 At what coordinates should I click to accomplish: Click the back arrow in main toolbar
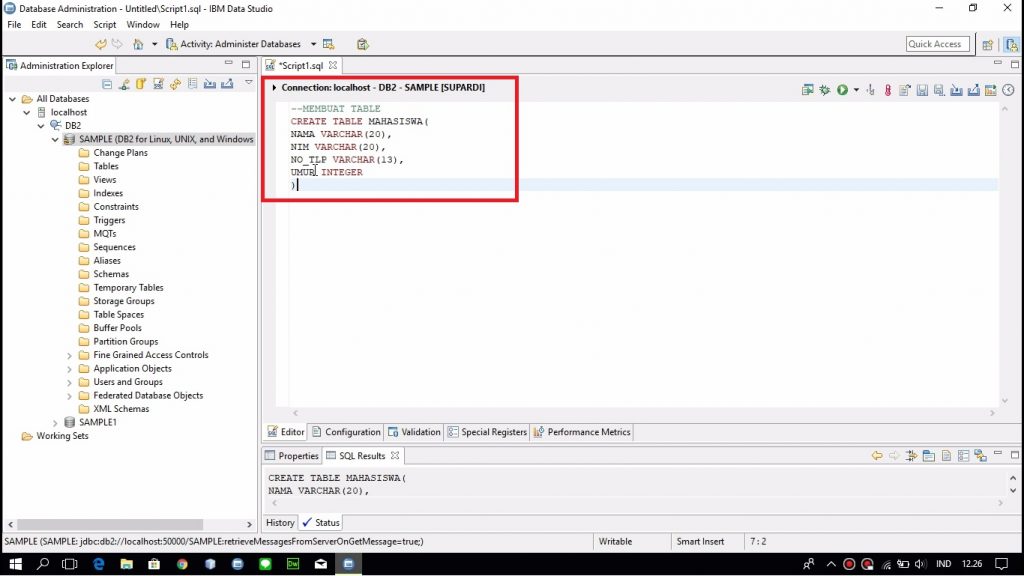(101, 44)
